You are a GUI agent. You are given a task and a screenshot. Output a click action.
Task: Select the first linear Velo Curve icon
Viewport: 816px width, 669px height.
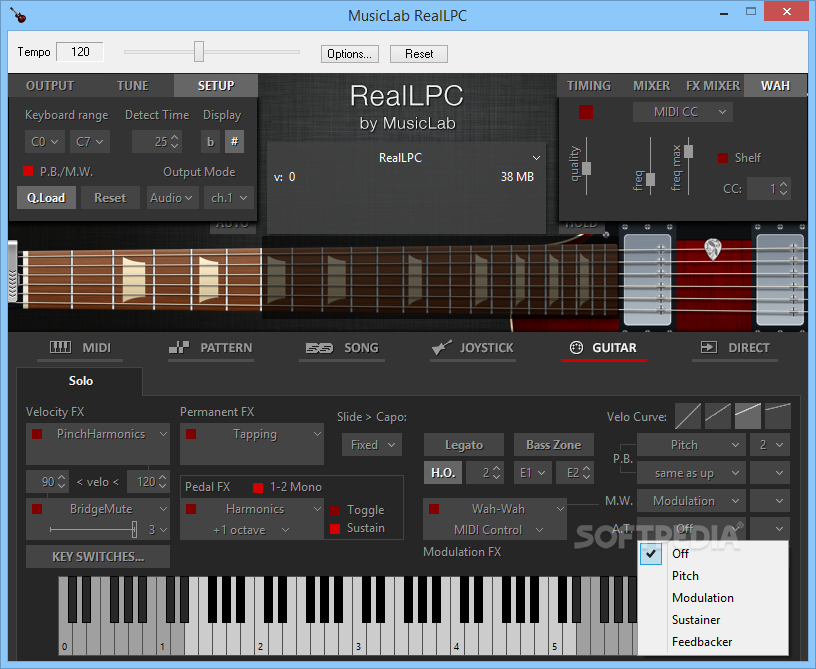click(x=687, y=416)
